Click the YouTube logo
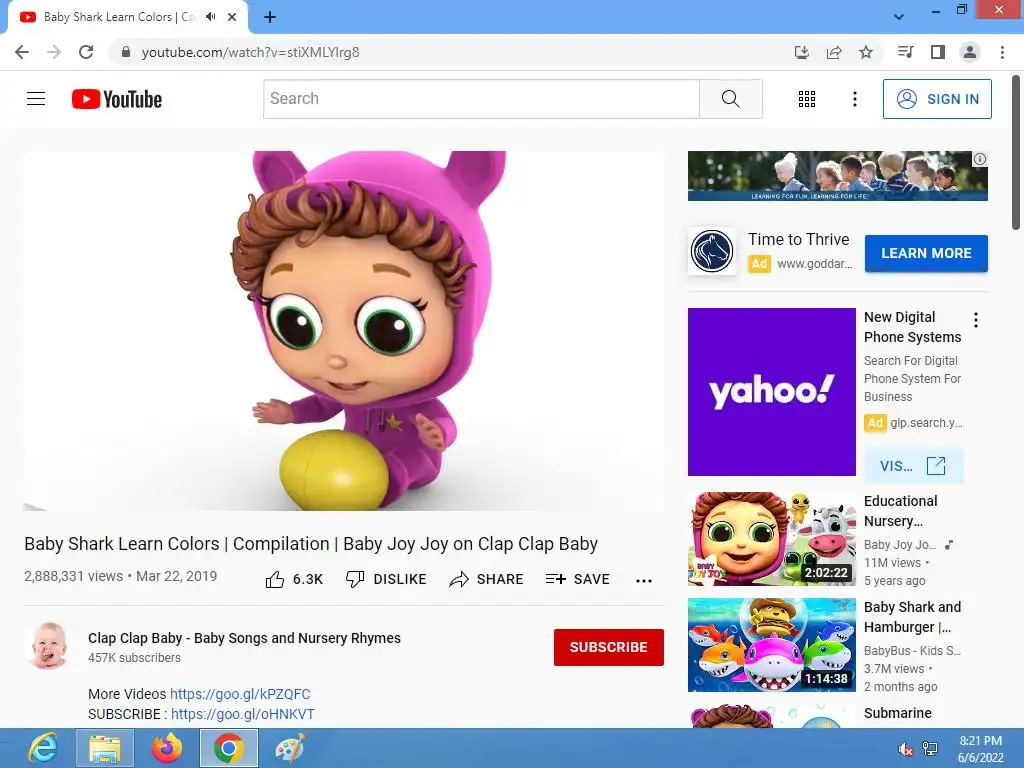Screen dimensions: 1024x768 point(117,99)
